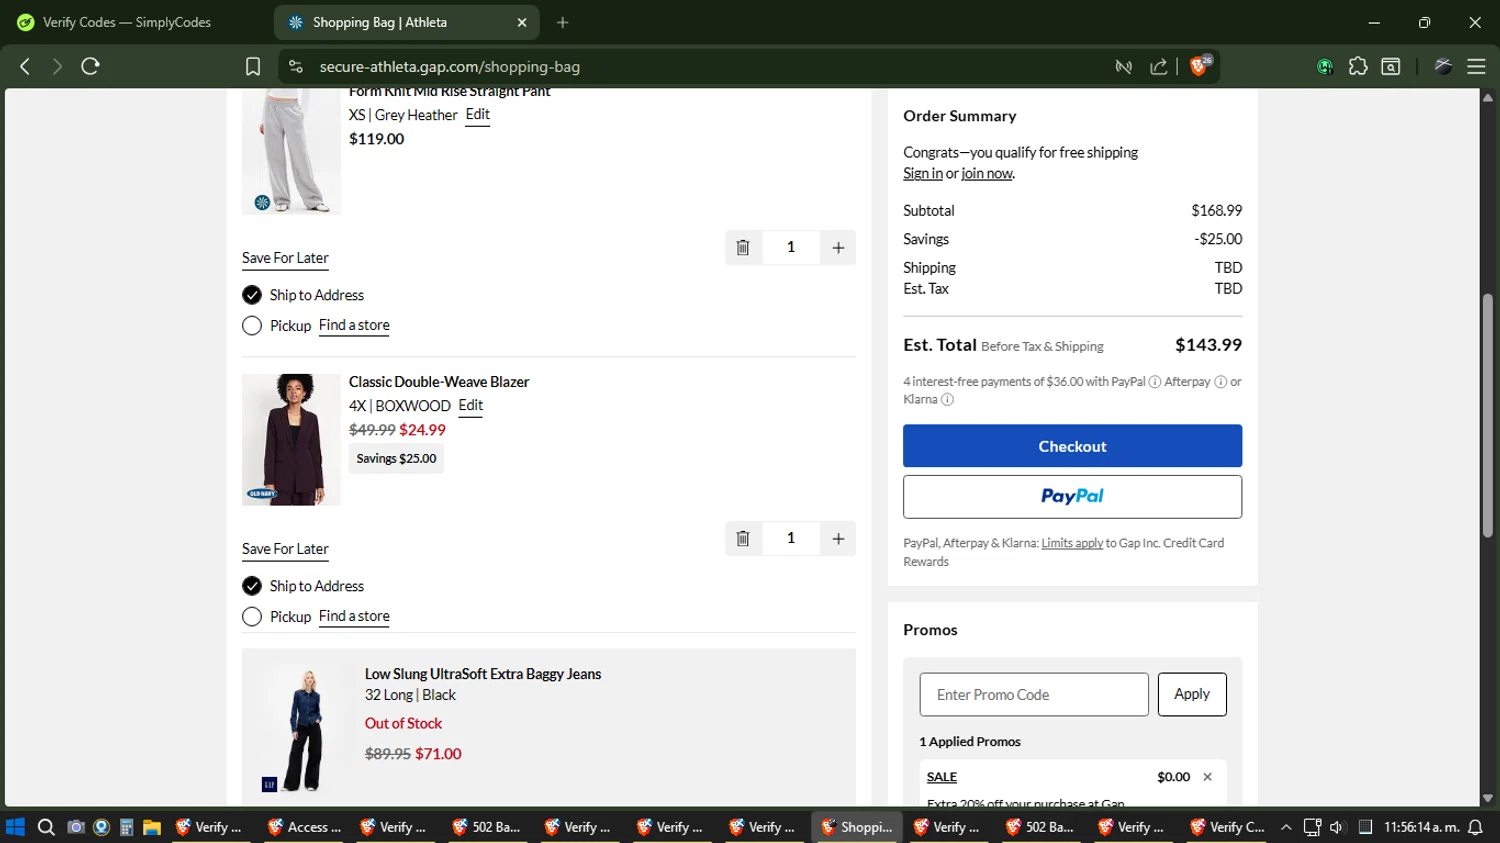1500x843 pixels.
Task: Increase quantity of Classic Double-Weave Blazer
Action: (838, 538)
